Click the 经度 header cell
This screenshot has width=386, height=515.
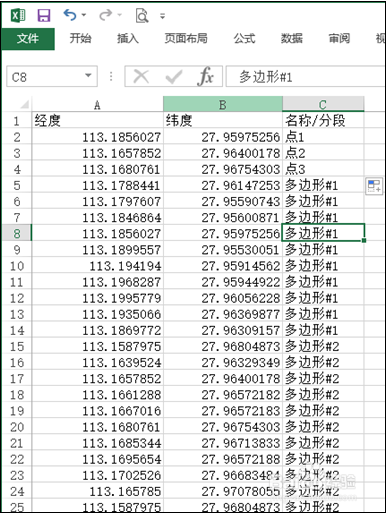click(97, 120)
